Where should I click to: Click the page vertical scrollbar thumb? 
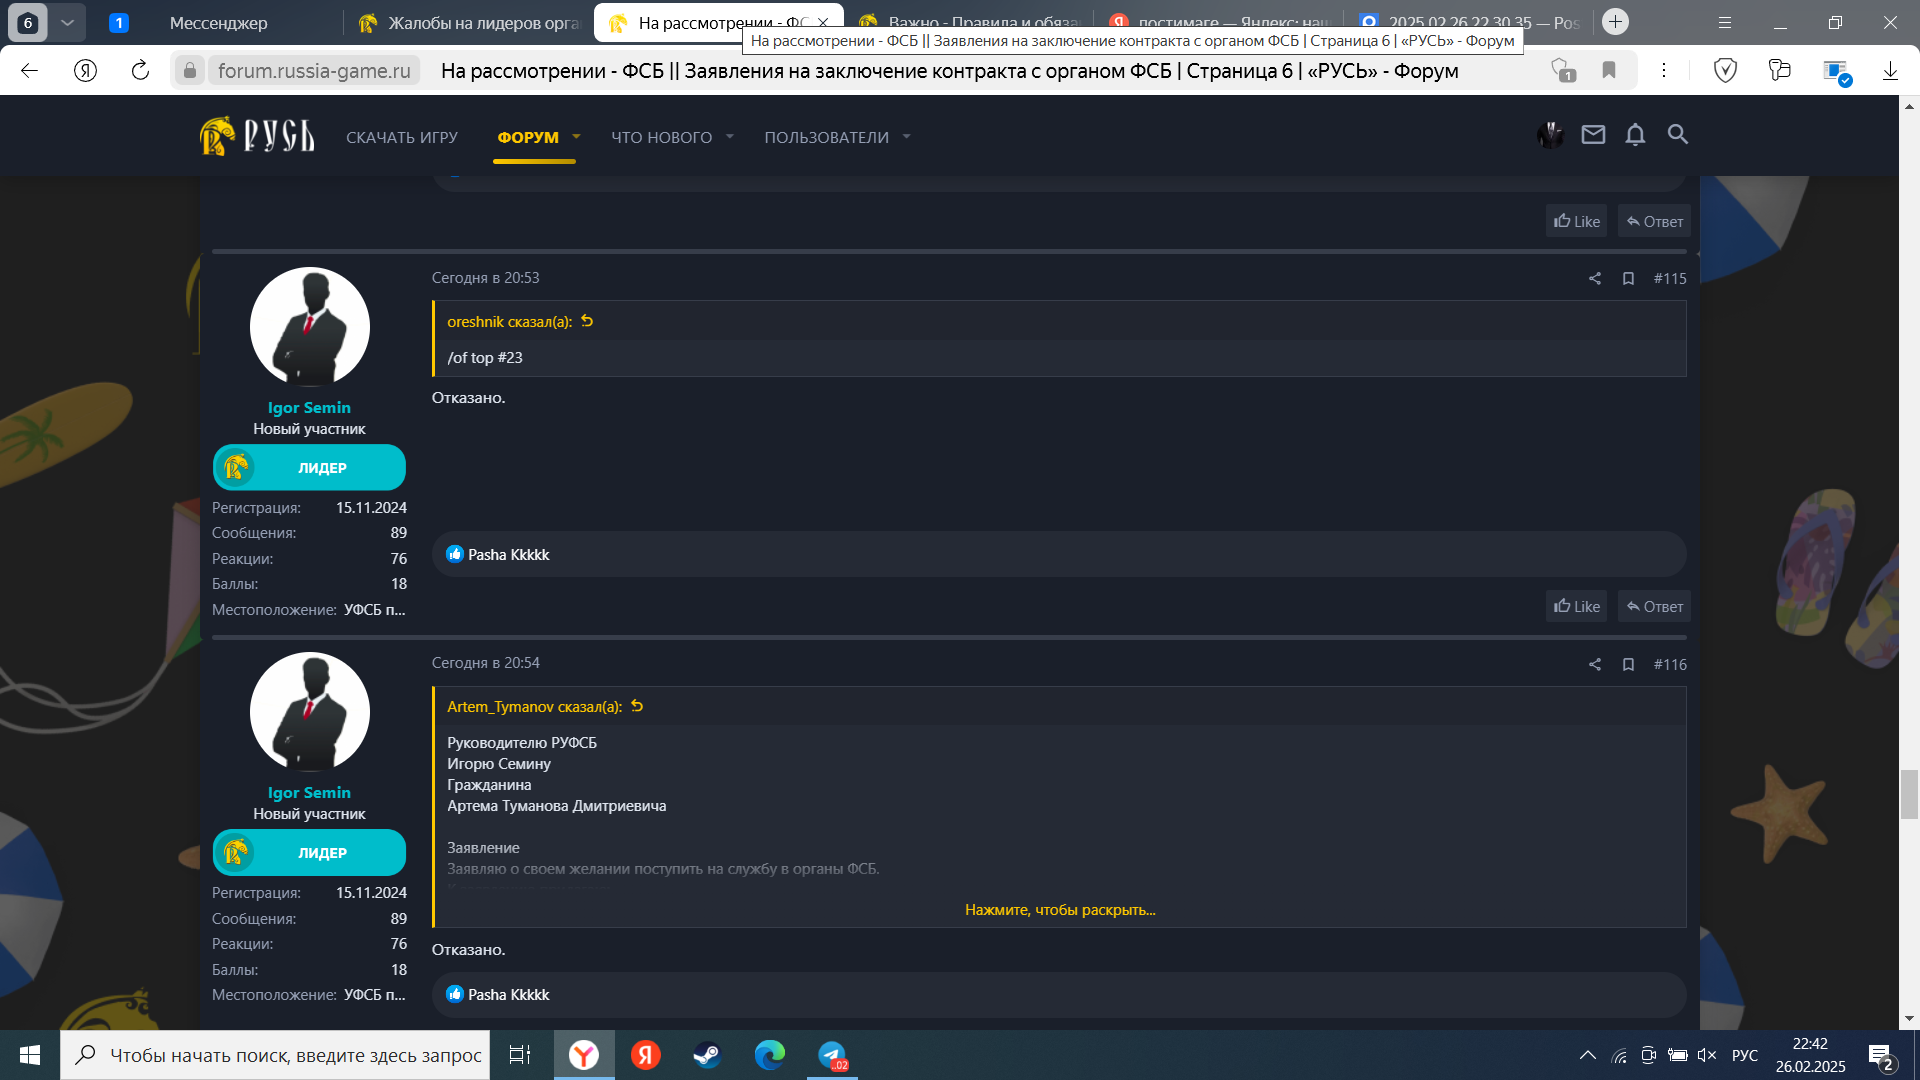click(1909, 795)
